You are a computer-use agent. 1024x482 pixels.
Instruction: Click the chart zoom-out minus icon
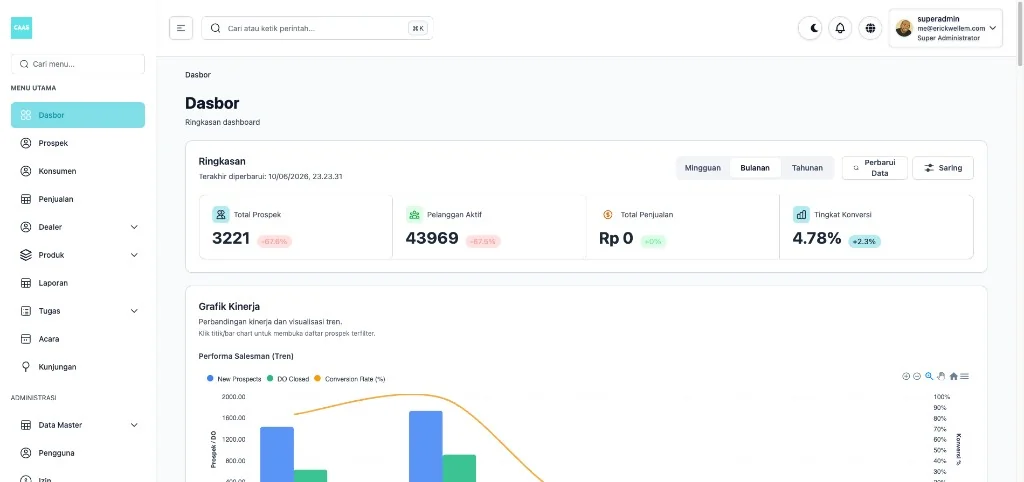(917, 376)
